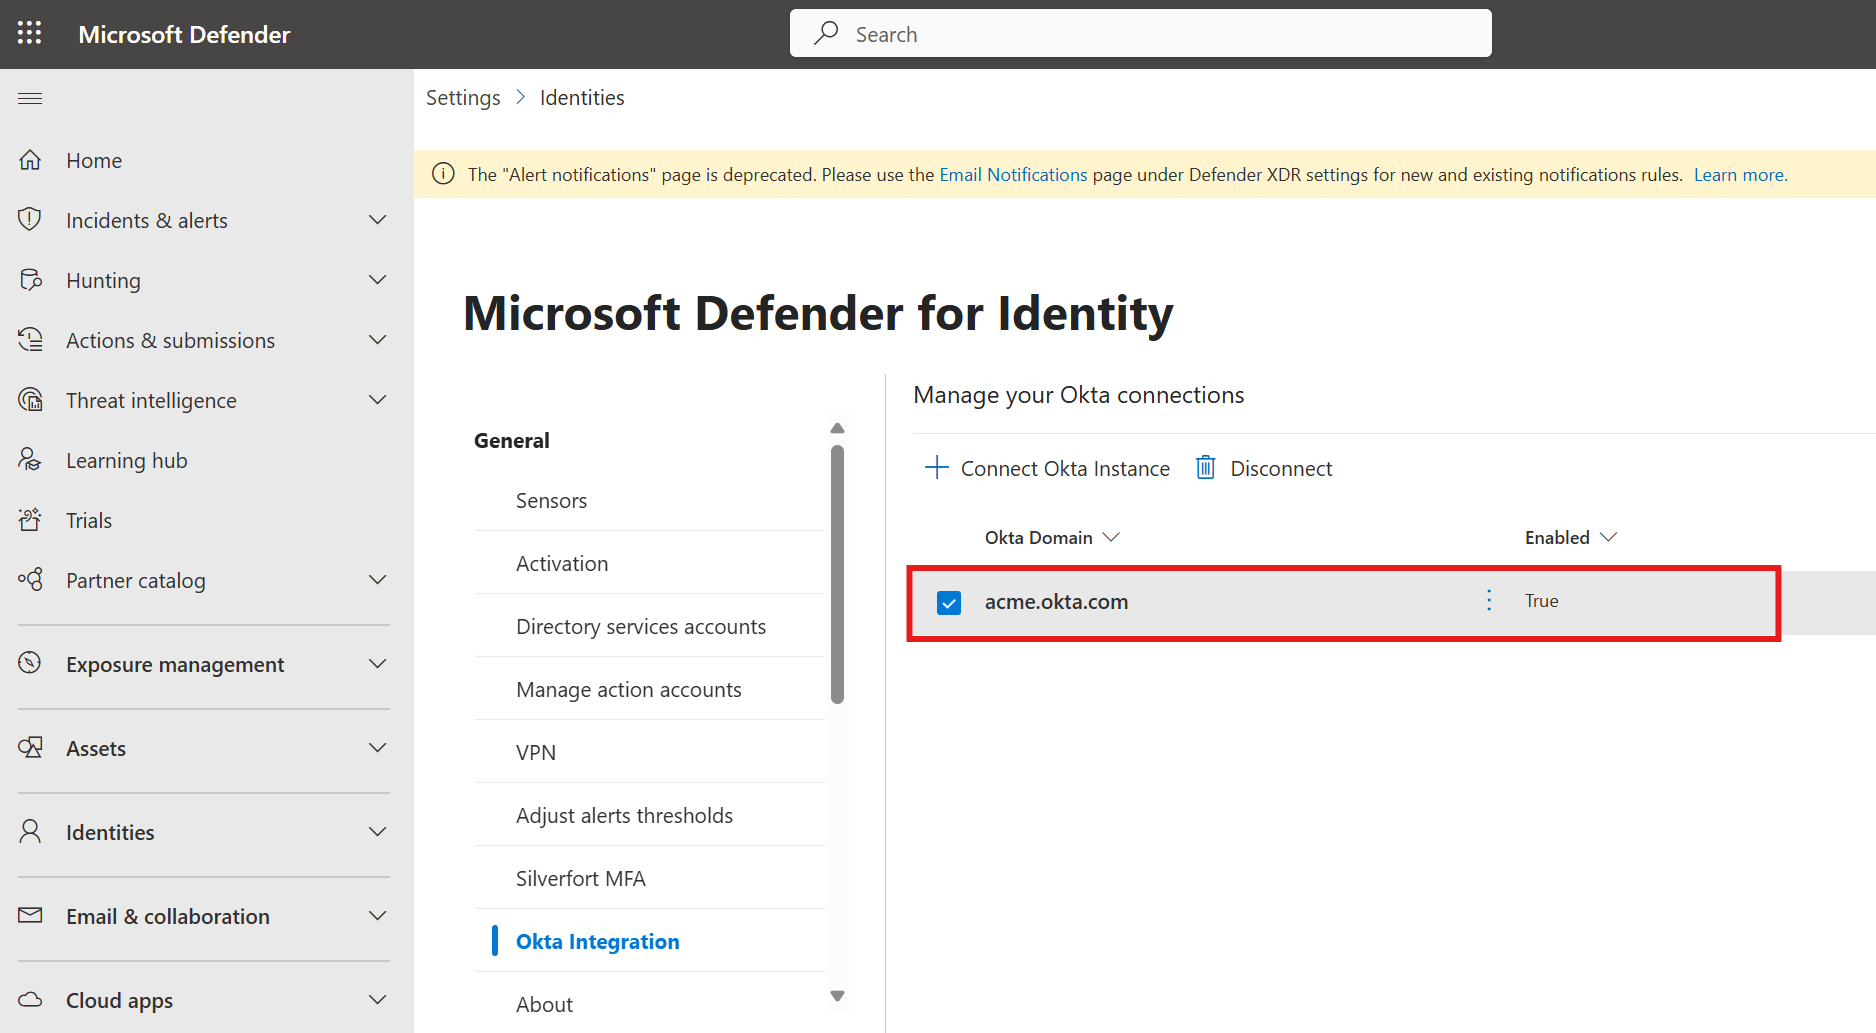
Task: Expand Exposure management chevron
Action: (x=377, y=664)
